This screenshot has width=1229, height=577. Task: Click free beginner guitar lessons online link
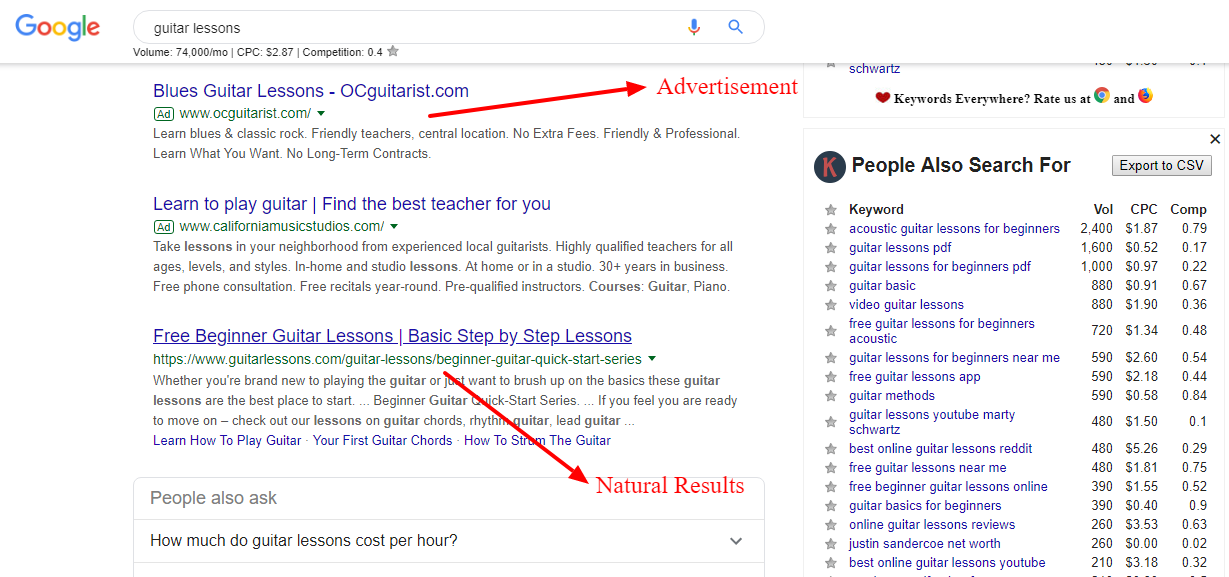click(x=948, y=487)
